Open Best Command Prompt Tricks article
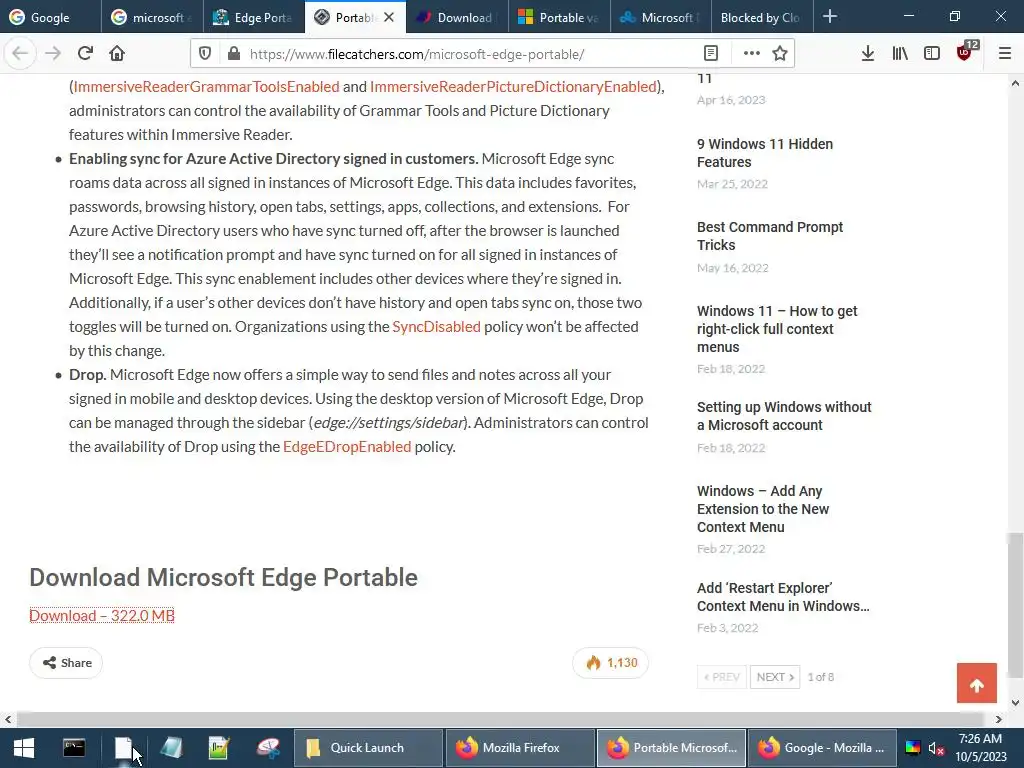The image size is (1024, 768). 770,236
